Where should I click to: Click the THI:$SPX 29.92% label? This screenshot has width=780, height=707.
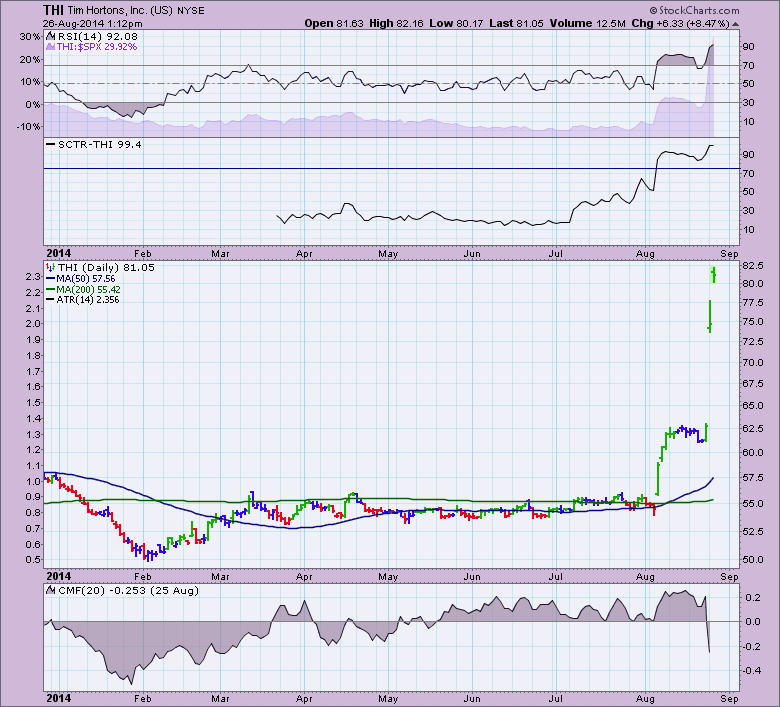[97, 47]
